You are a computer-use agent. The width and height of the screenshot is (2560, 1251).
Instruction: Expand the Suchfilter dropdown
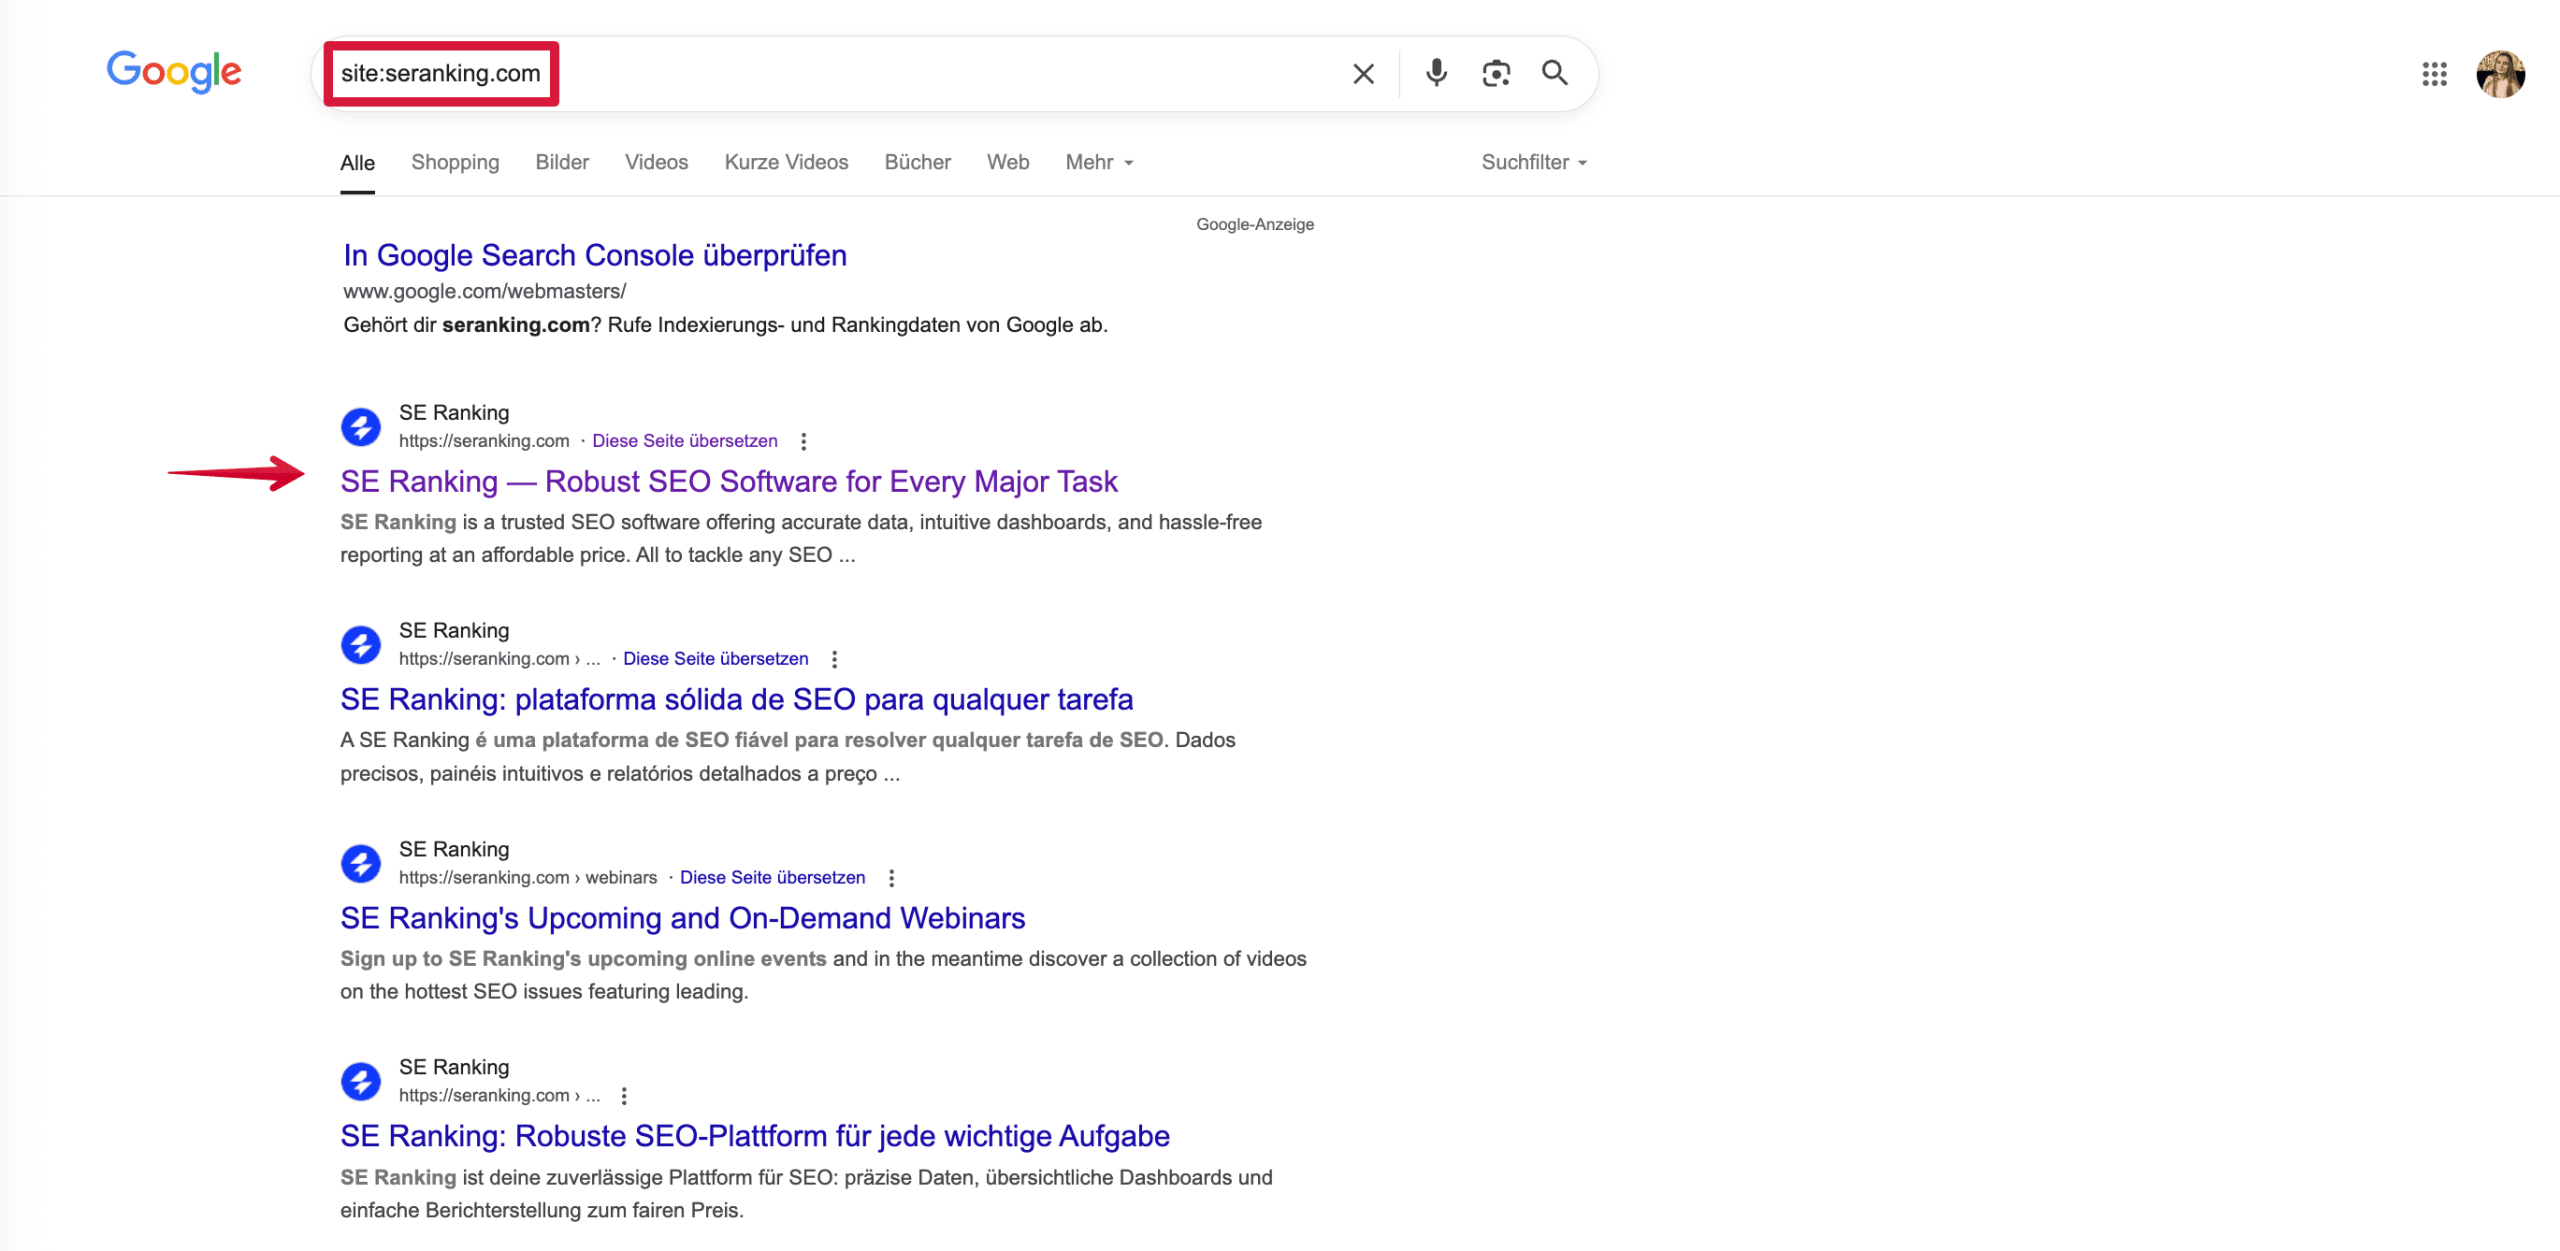pos(1534,162)
